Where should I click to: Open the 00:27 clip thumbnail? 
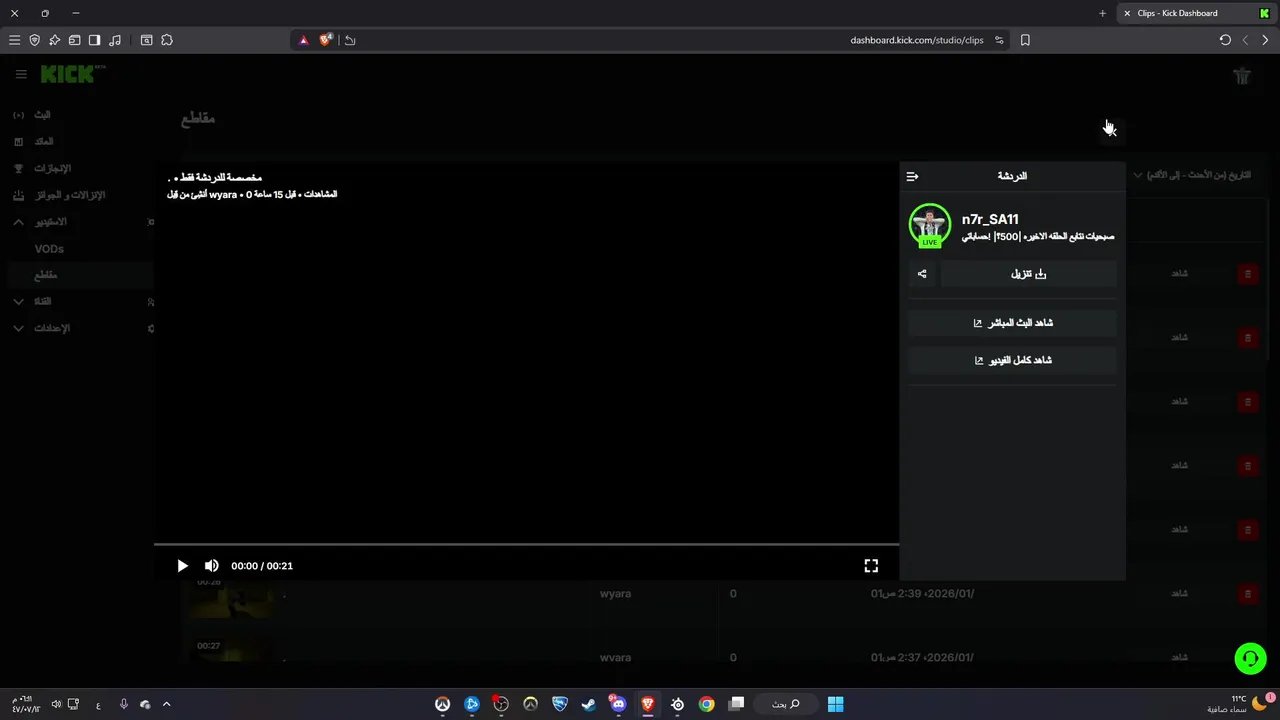[x=232, y=653]
